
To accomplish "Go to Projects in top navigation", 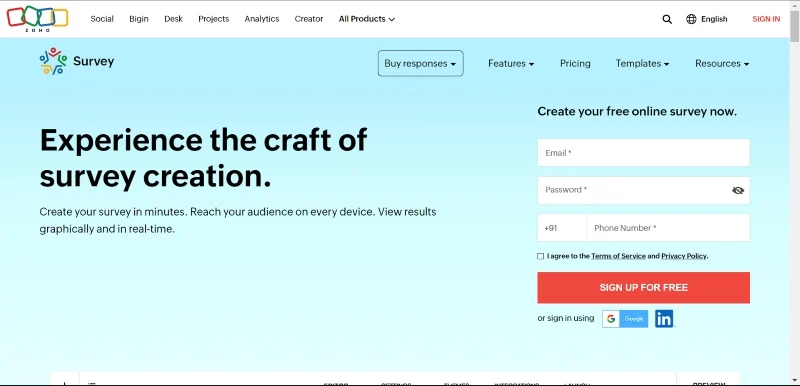I will [x=214, y=19].
